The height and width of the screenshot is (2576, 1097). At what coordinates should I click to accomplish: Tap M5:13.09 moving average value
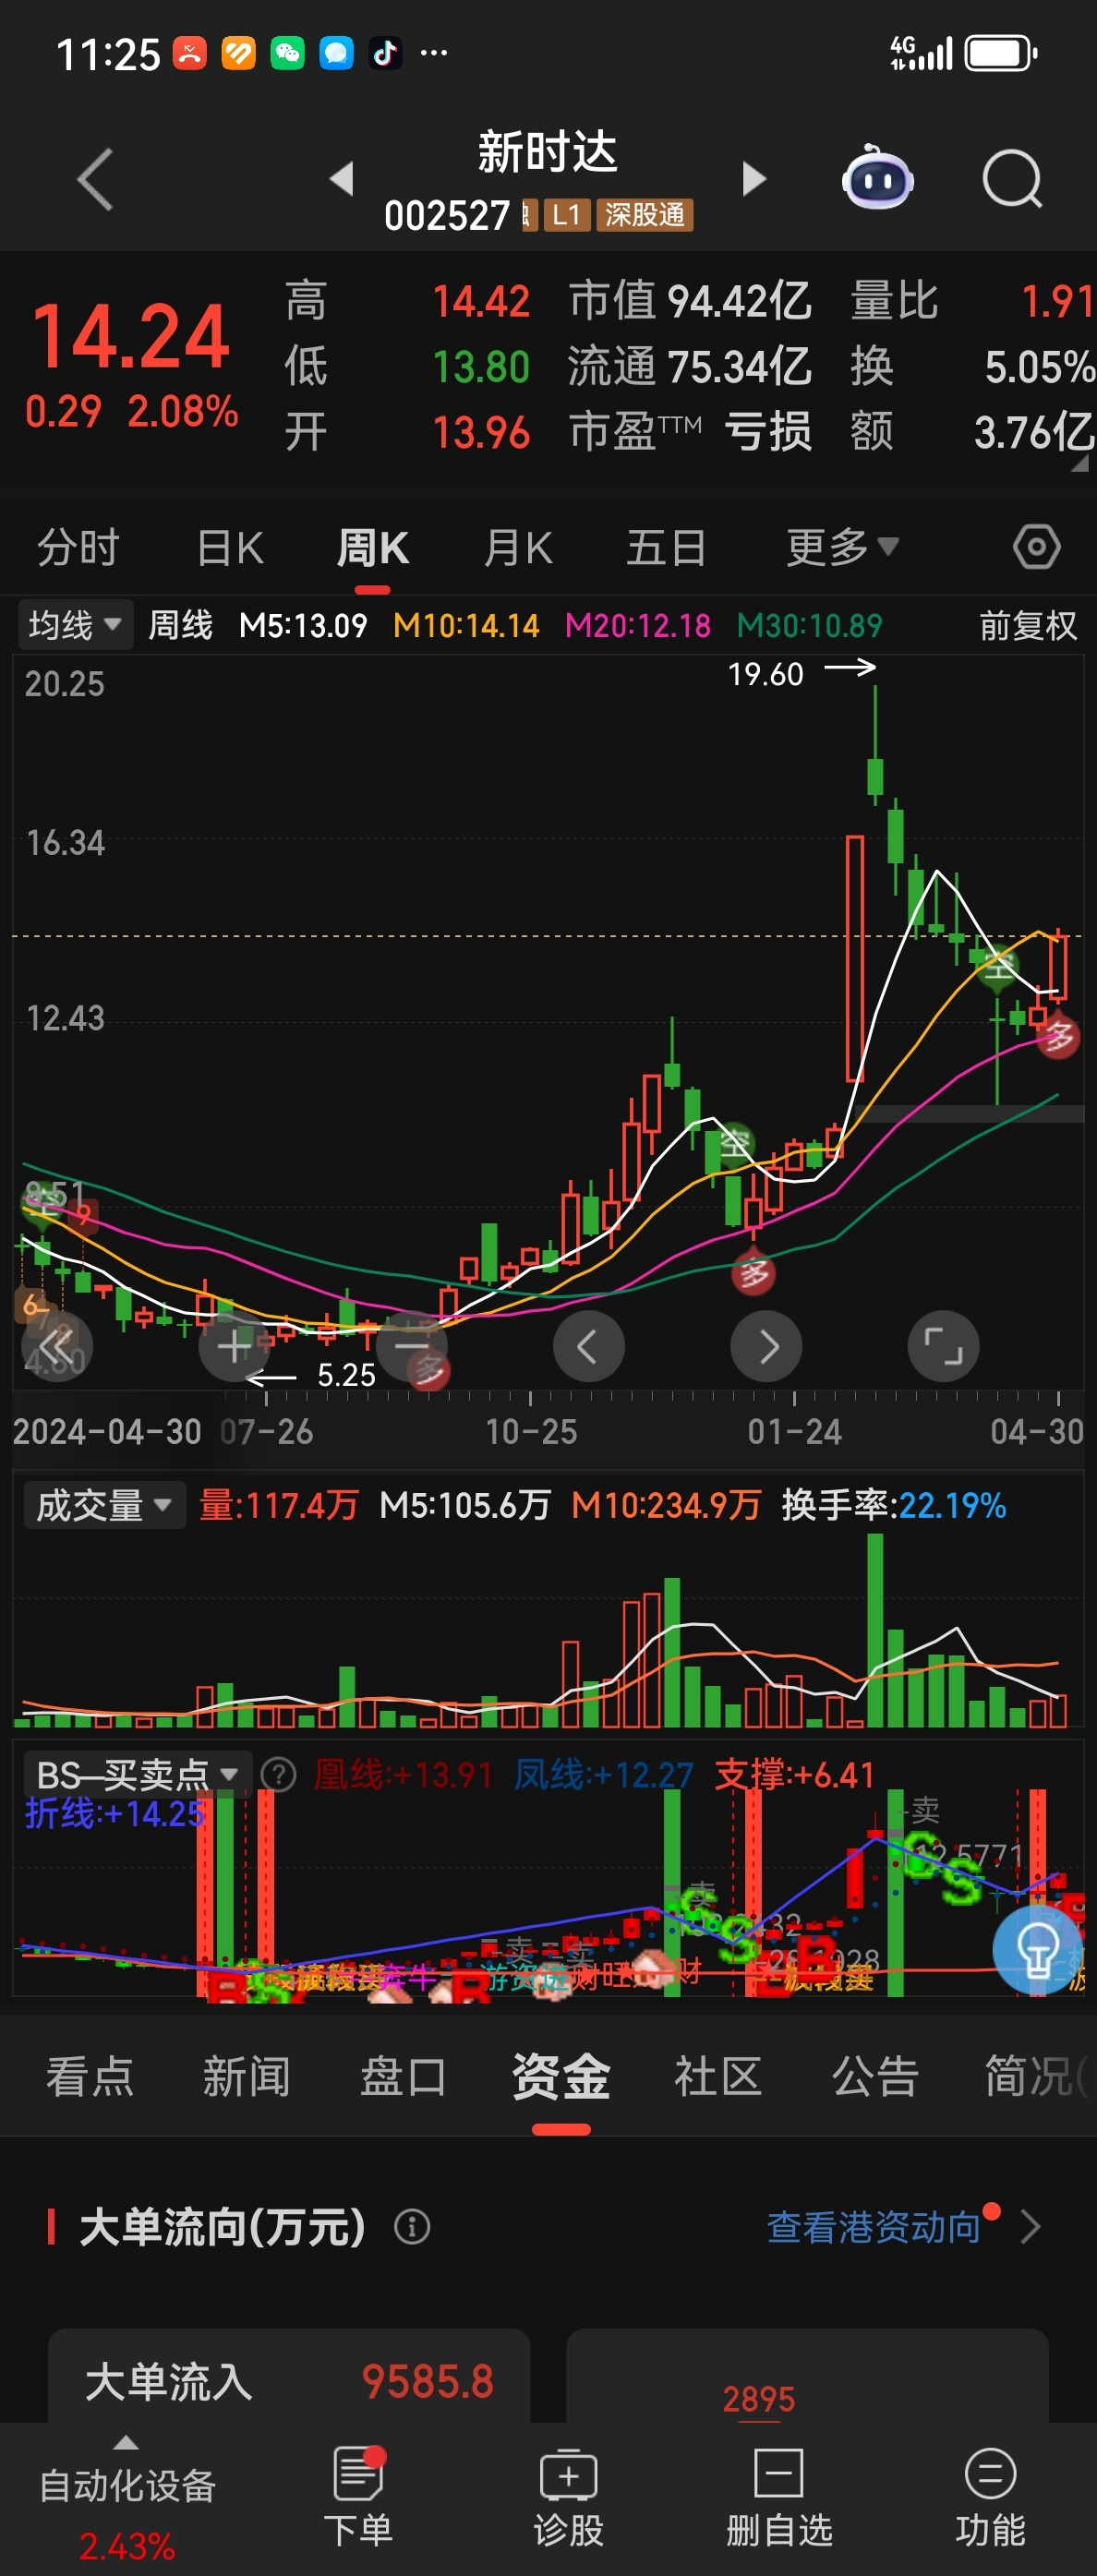pyautogui.click(x=303, y=626)
